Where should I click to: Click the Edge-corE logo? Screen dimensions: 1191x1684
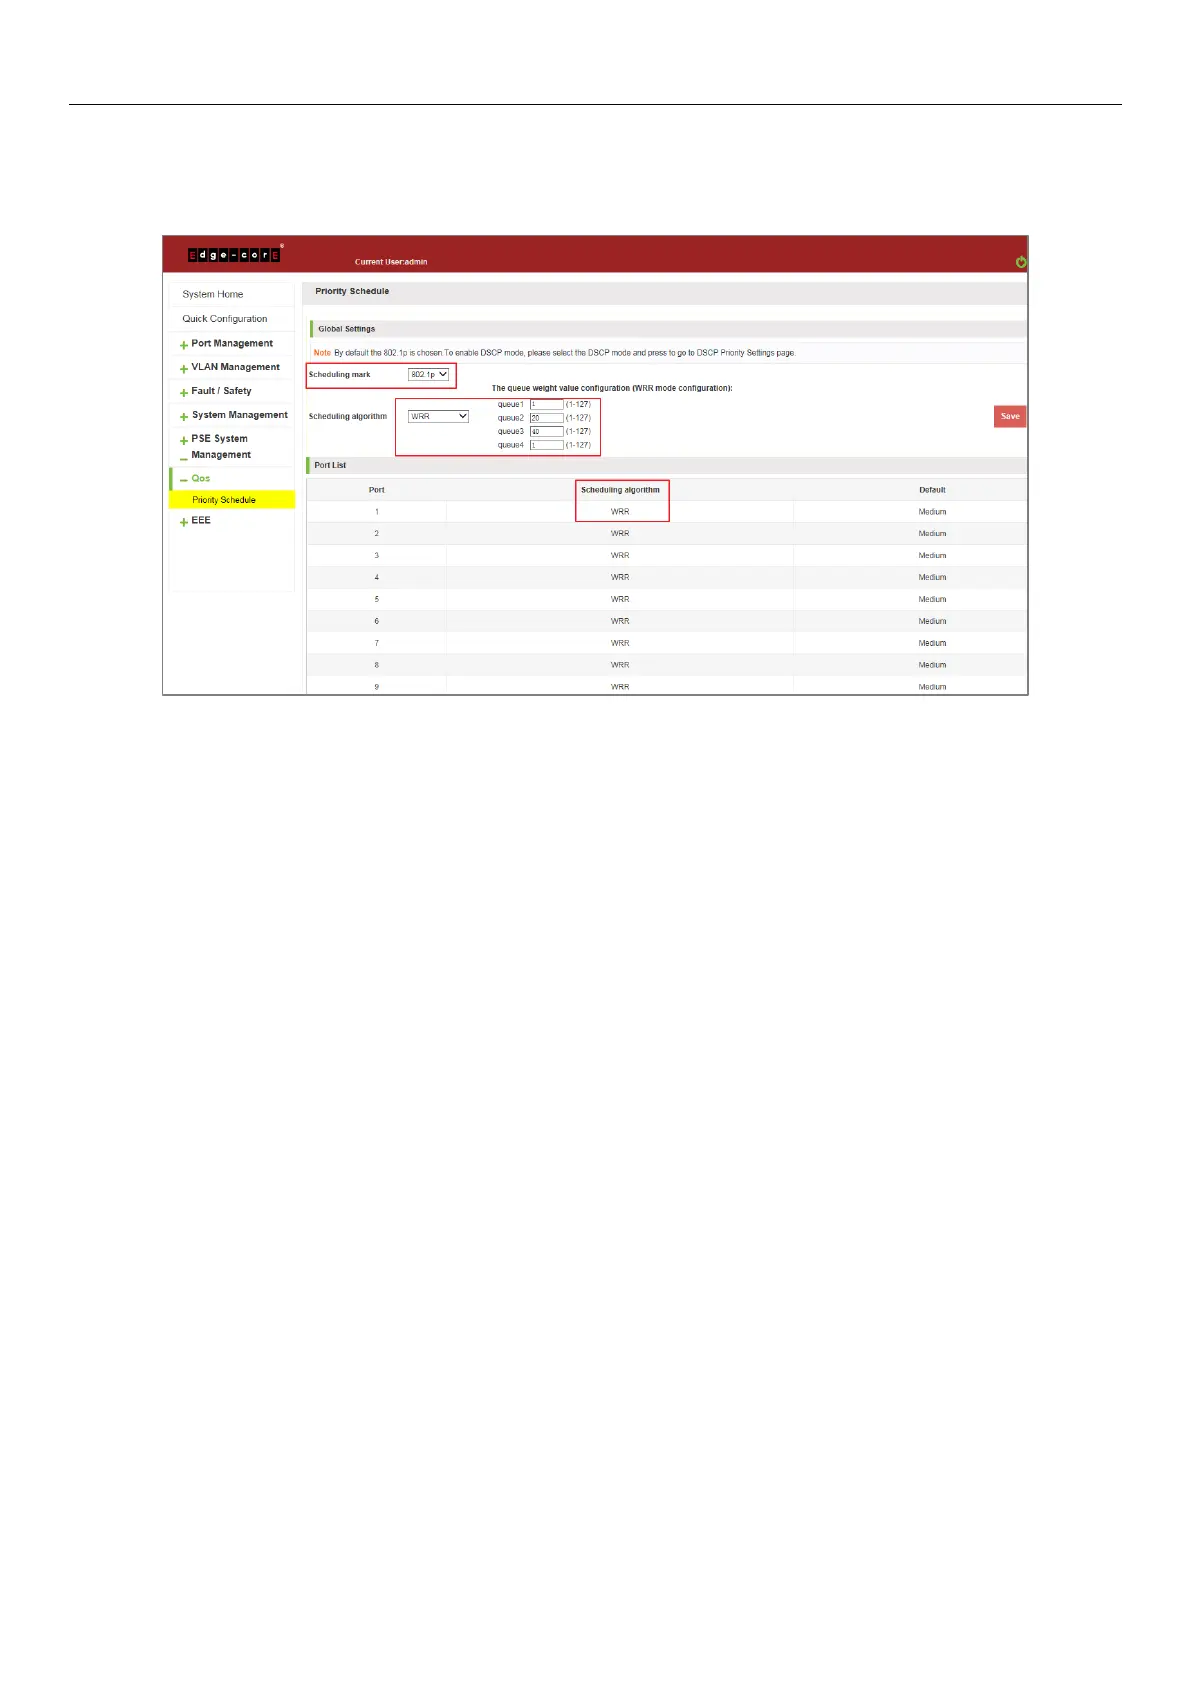pos(235,254)
